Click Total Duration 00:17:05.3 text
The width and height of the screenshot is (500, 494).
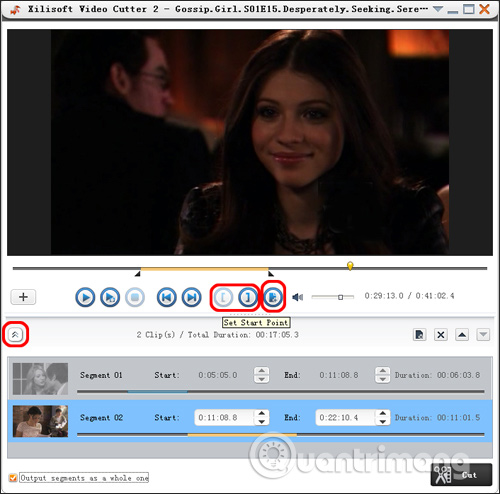coord(243,335)
